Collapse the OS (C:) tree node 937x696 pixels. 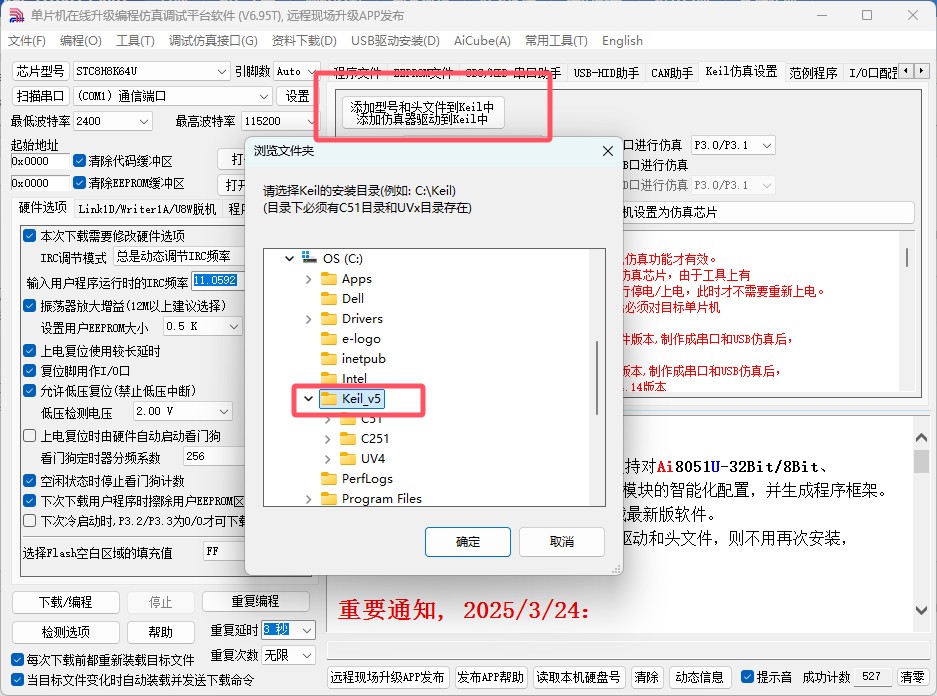(x=289, y=258)
